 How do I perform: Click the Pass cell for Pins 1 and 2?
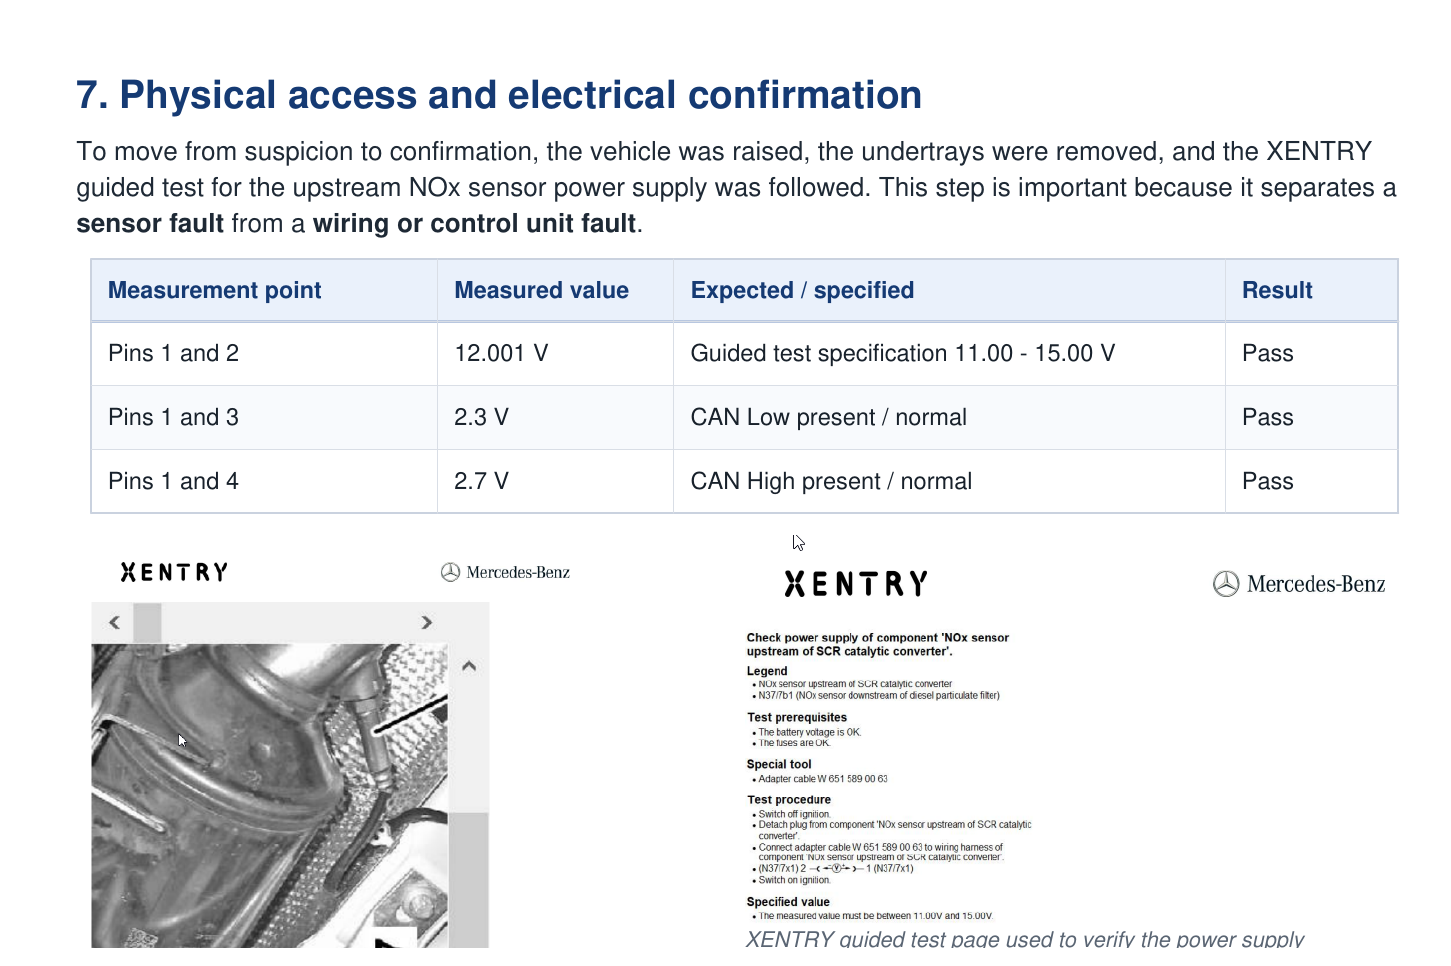(x=1267, y=353)
